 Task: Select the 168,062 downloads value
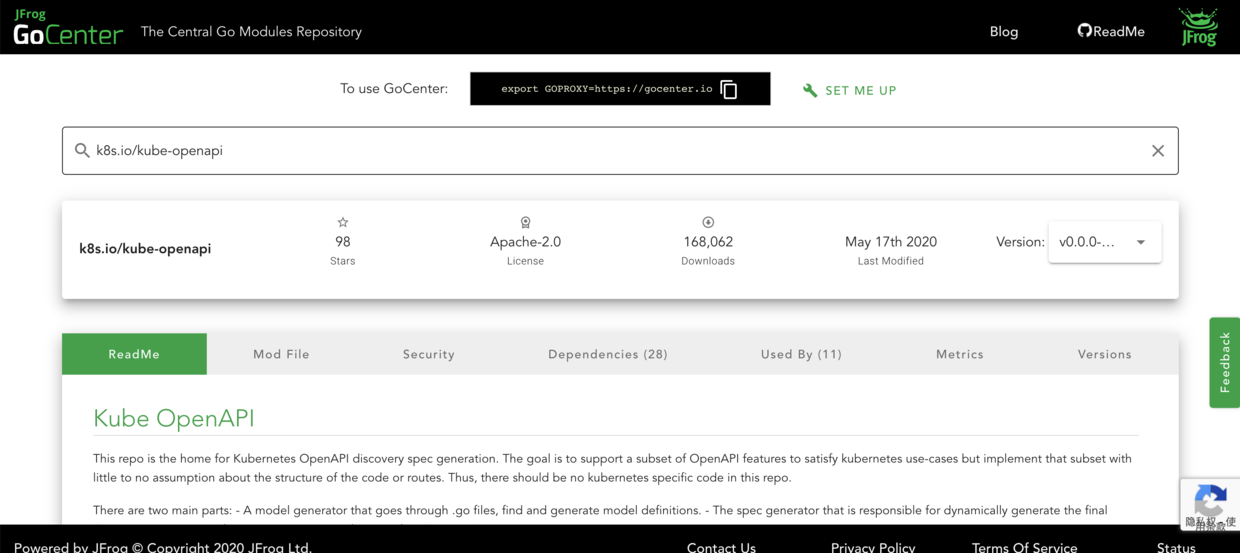708,242
